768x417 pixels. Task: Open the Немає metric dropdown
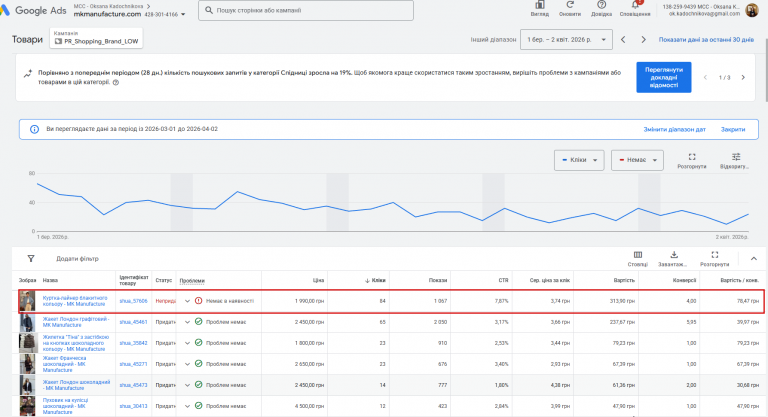click(x=638, y=160)
